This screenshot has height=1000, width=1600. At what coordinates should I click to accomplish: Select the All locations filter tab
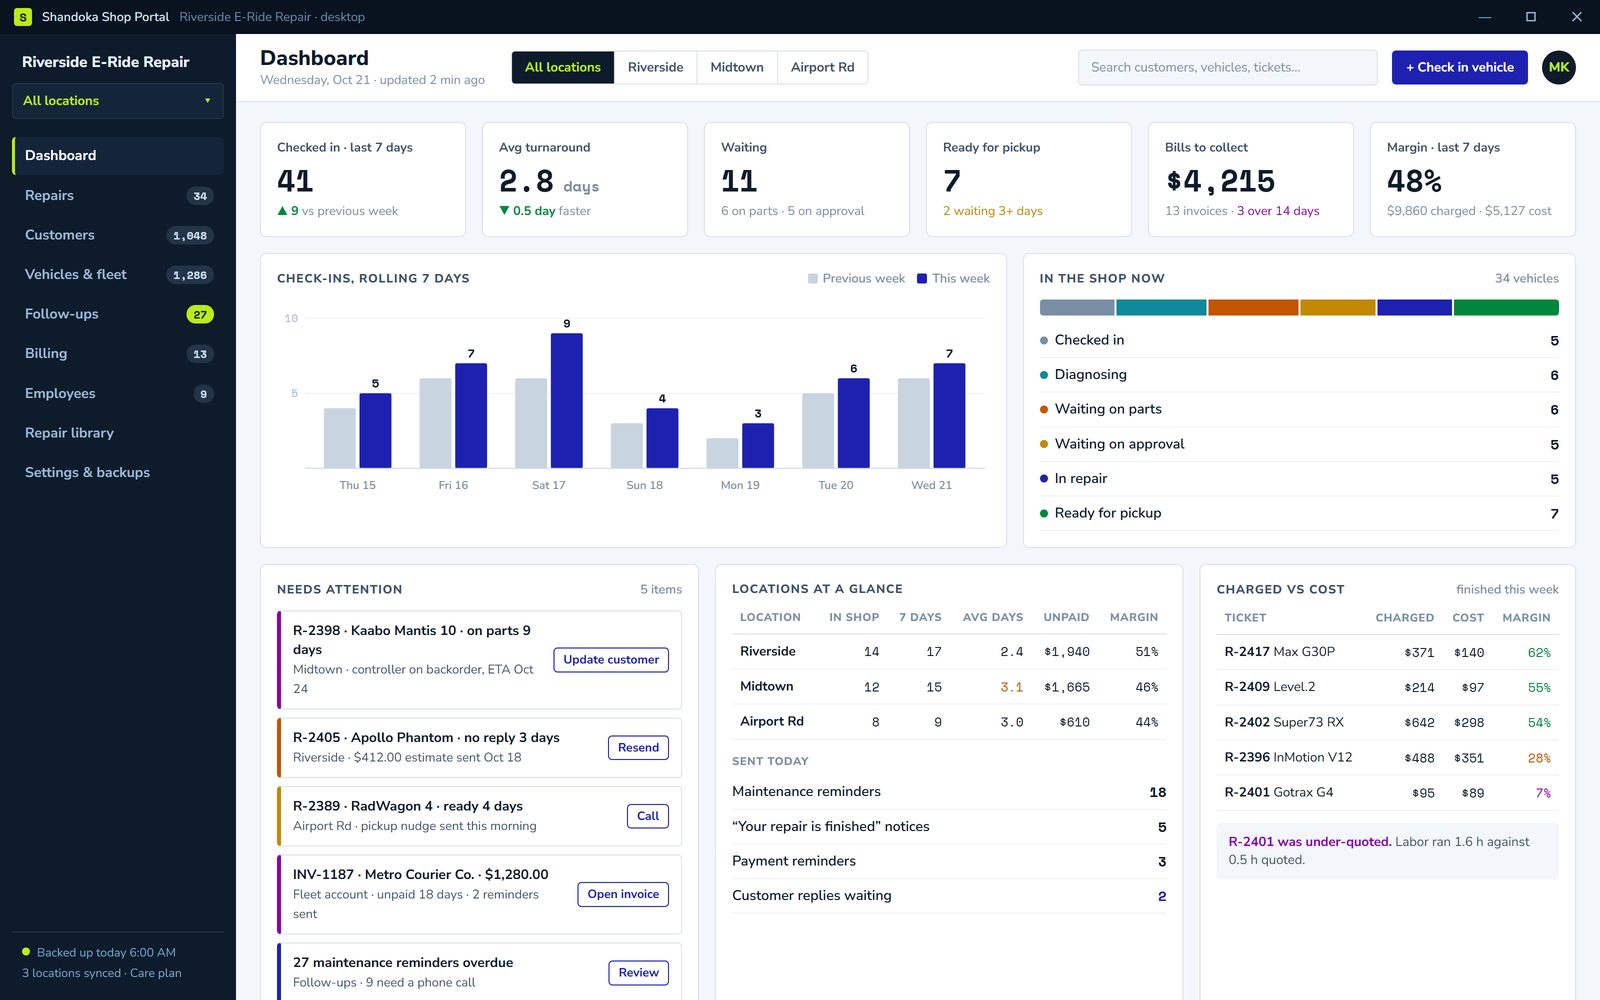tap(563, 67)
